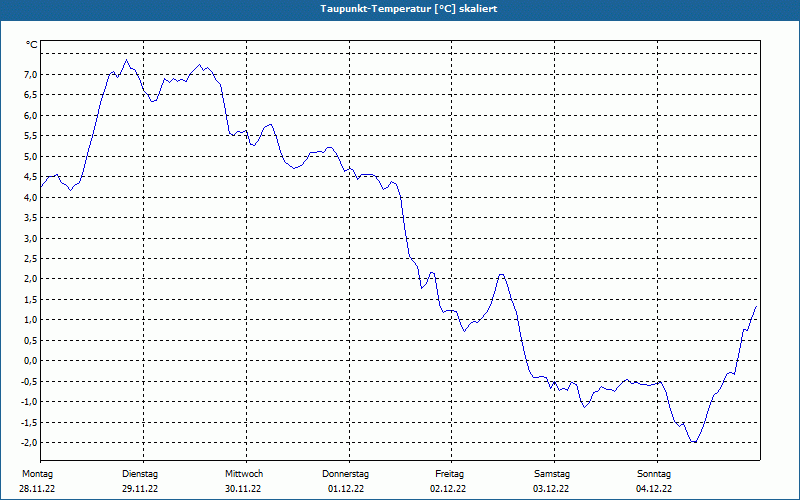
Task: Click the Samstag day label
Action: tap(552, 474)
